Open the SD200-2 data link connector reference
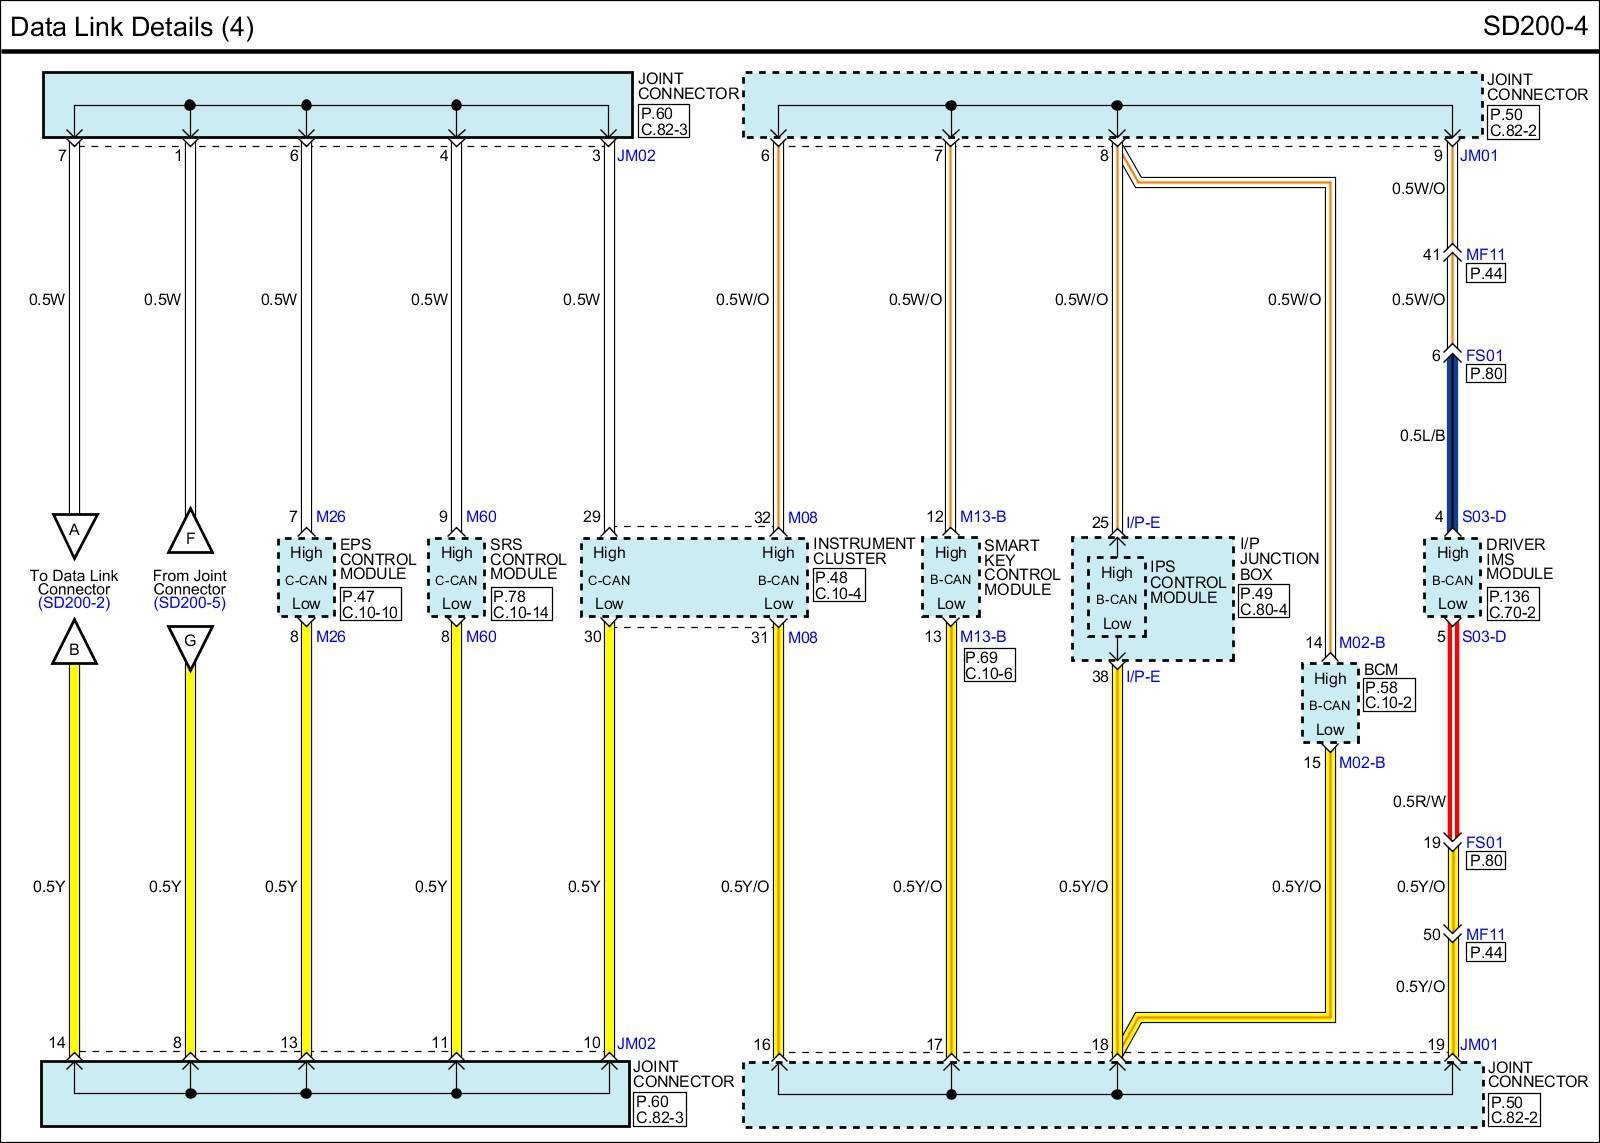This screenshot has width=1600, height=1143. click(73, 603)
